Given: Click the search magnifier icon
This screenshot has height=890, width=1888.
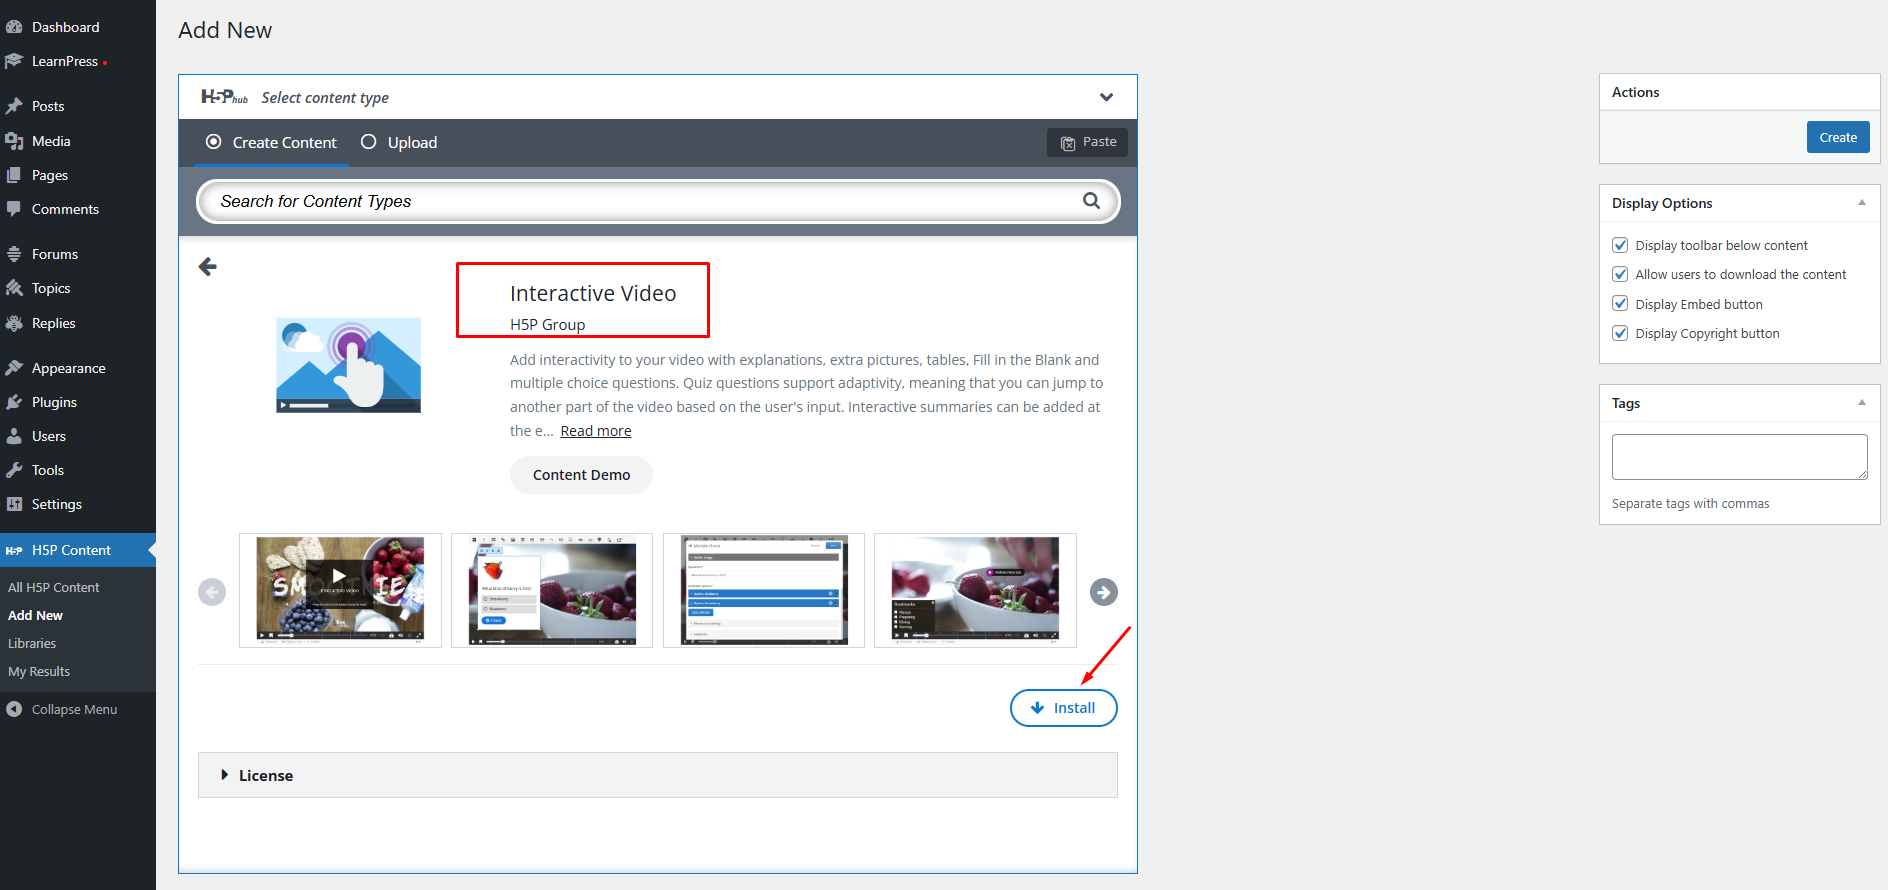Looking at the screenshot, I should tap(1091, 201).
